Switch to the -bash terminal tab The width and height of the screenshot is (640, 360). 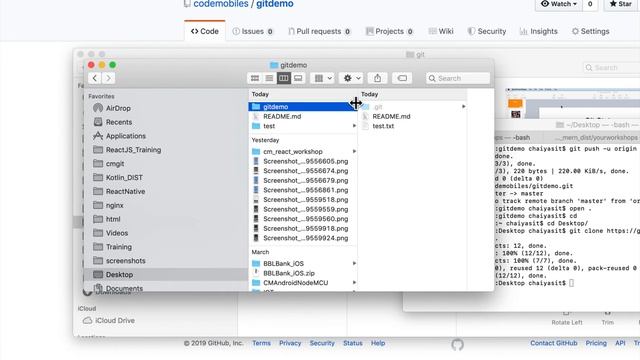(x=519, y=138)
